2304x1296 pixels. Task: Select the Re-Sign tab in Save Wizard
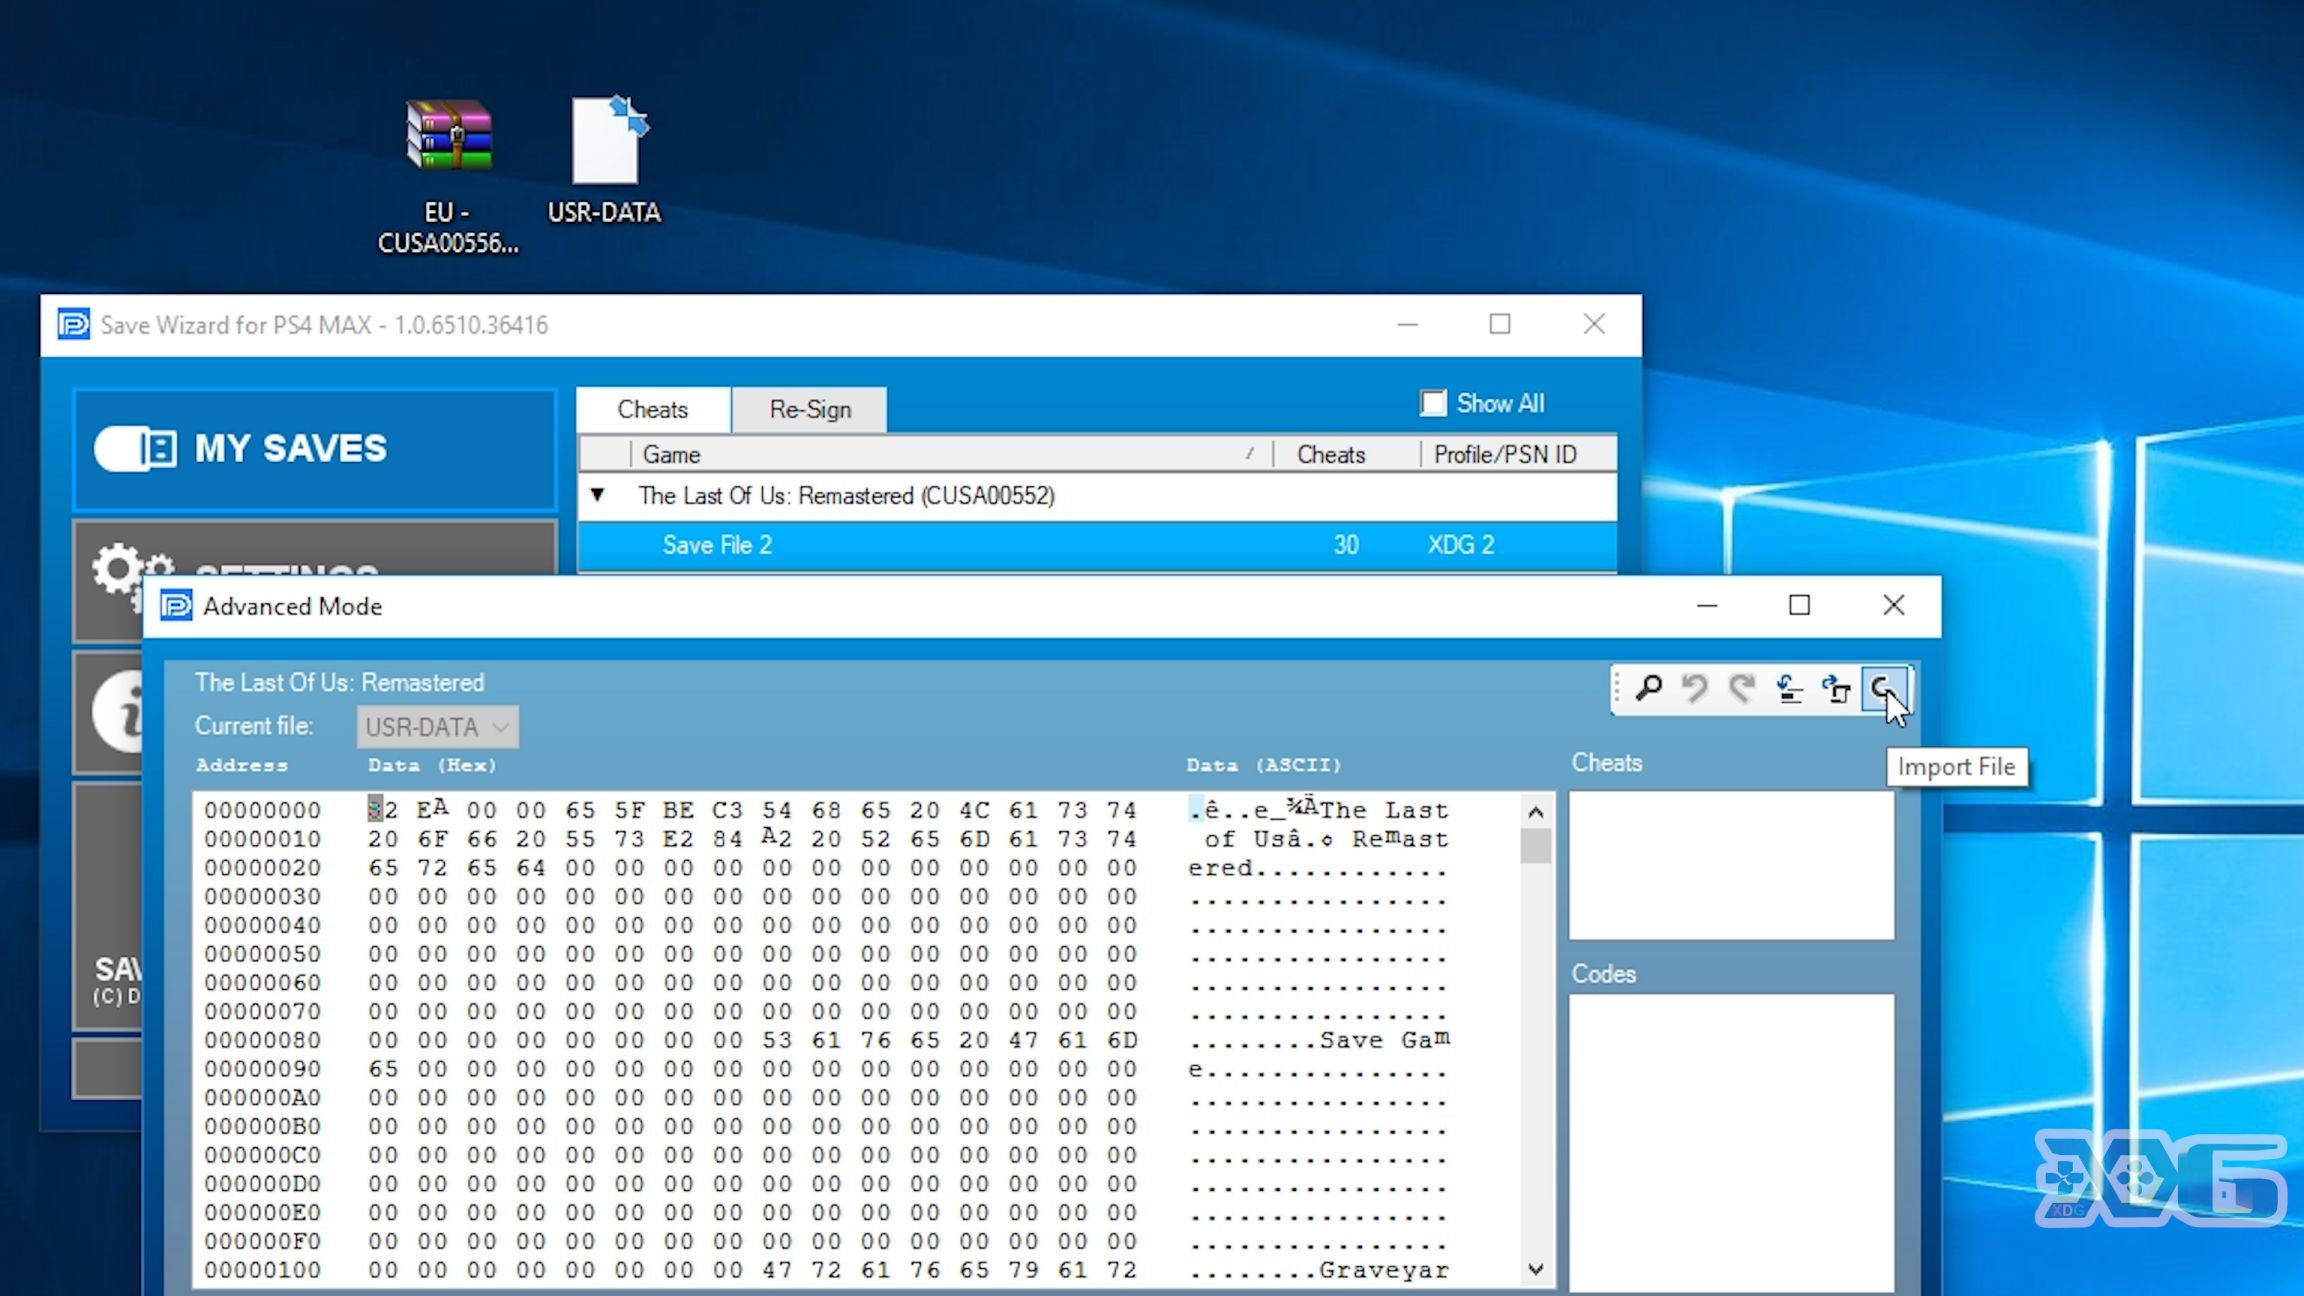tap(809, 408)
